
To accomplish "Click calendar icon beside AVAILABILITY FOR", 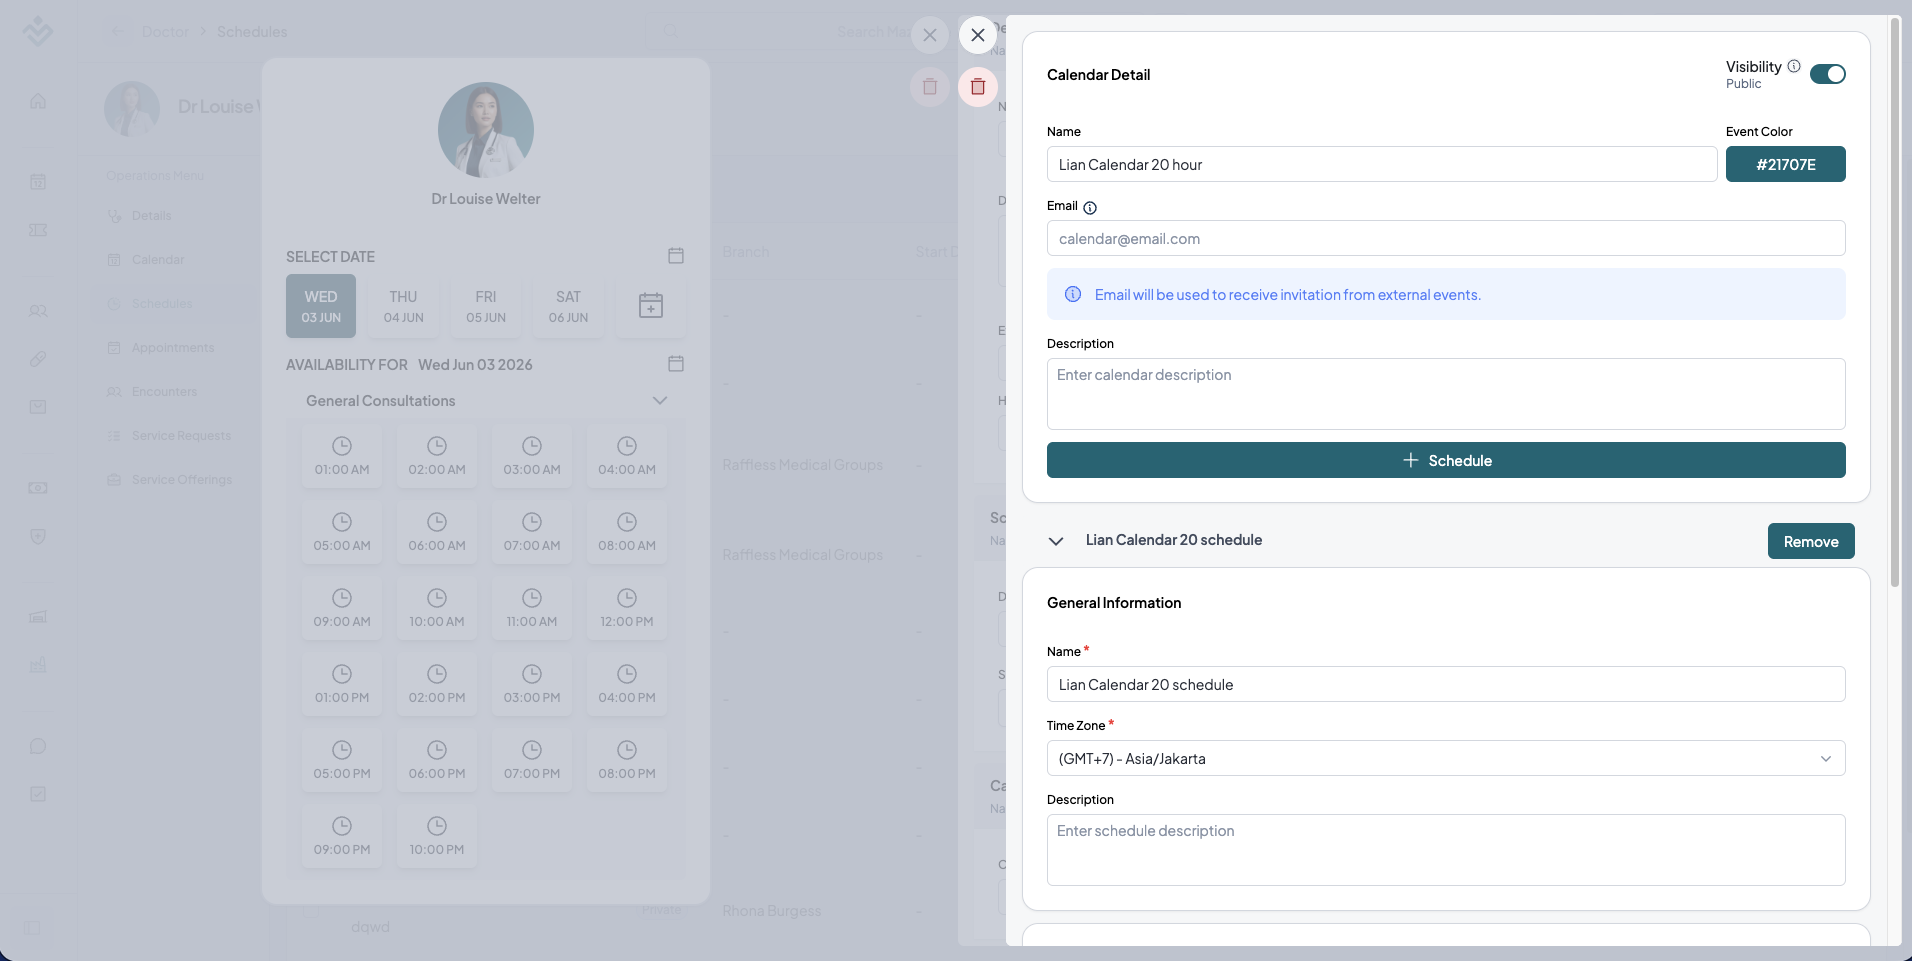I will [676, 364].
